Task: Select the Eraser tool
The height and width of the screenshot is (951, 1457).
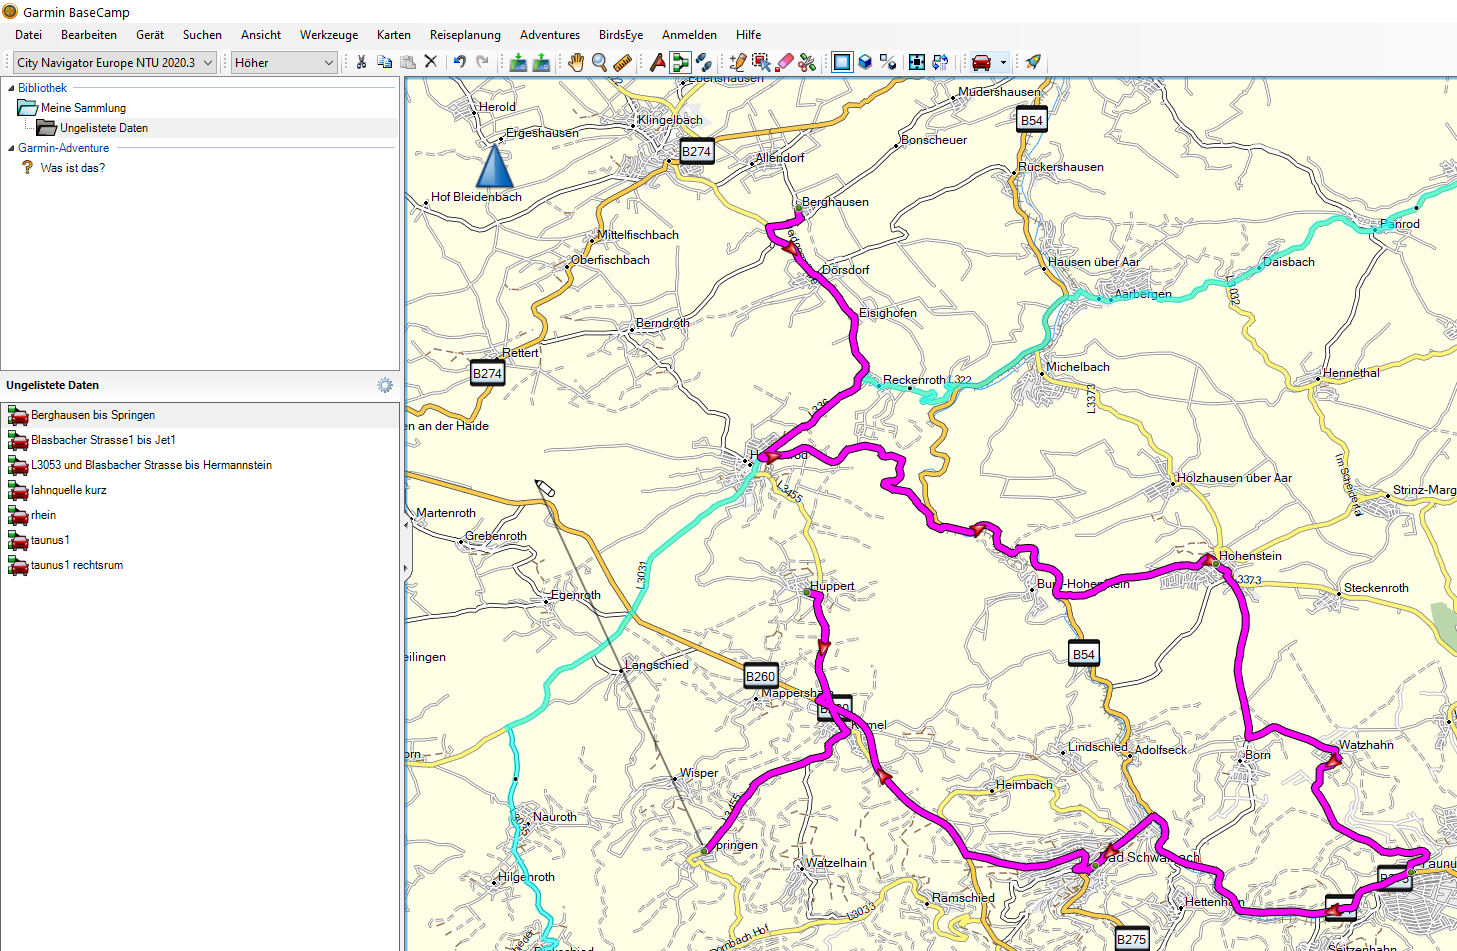Action: tap(784, 62)
